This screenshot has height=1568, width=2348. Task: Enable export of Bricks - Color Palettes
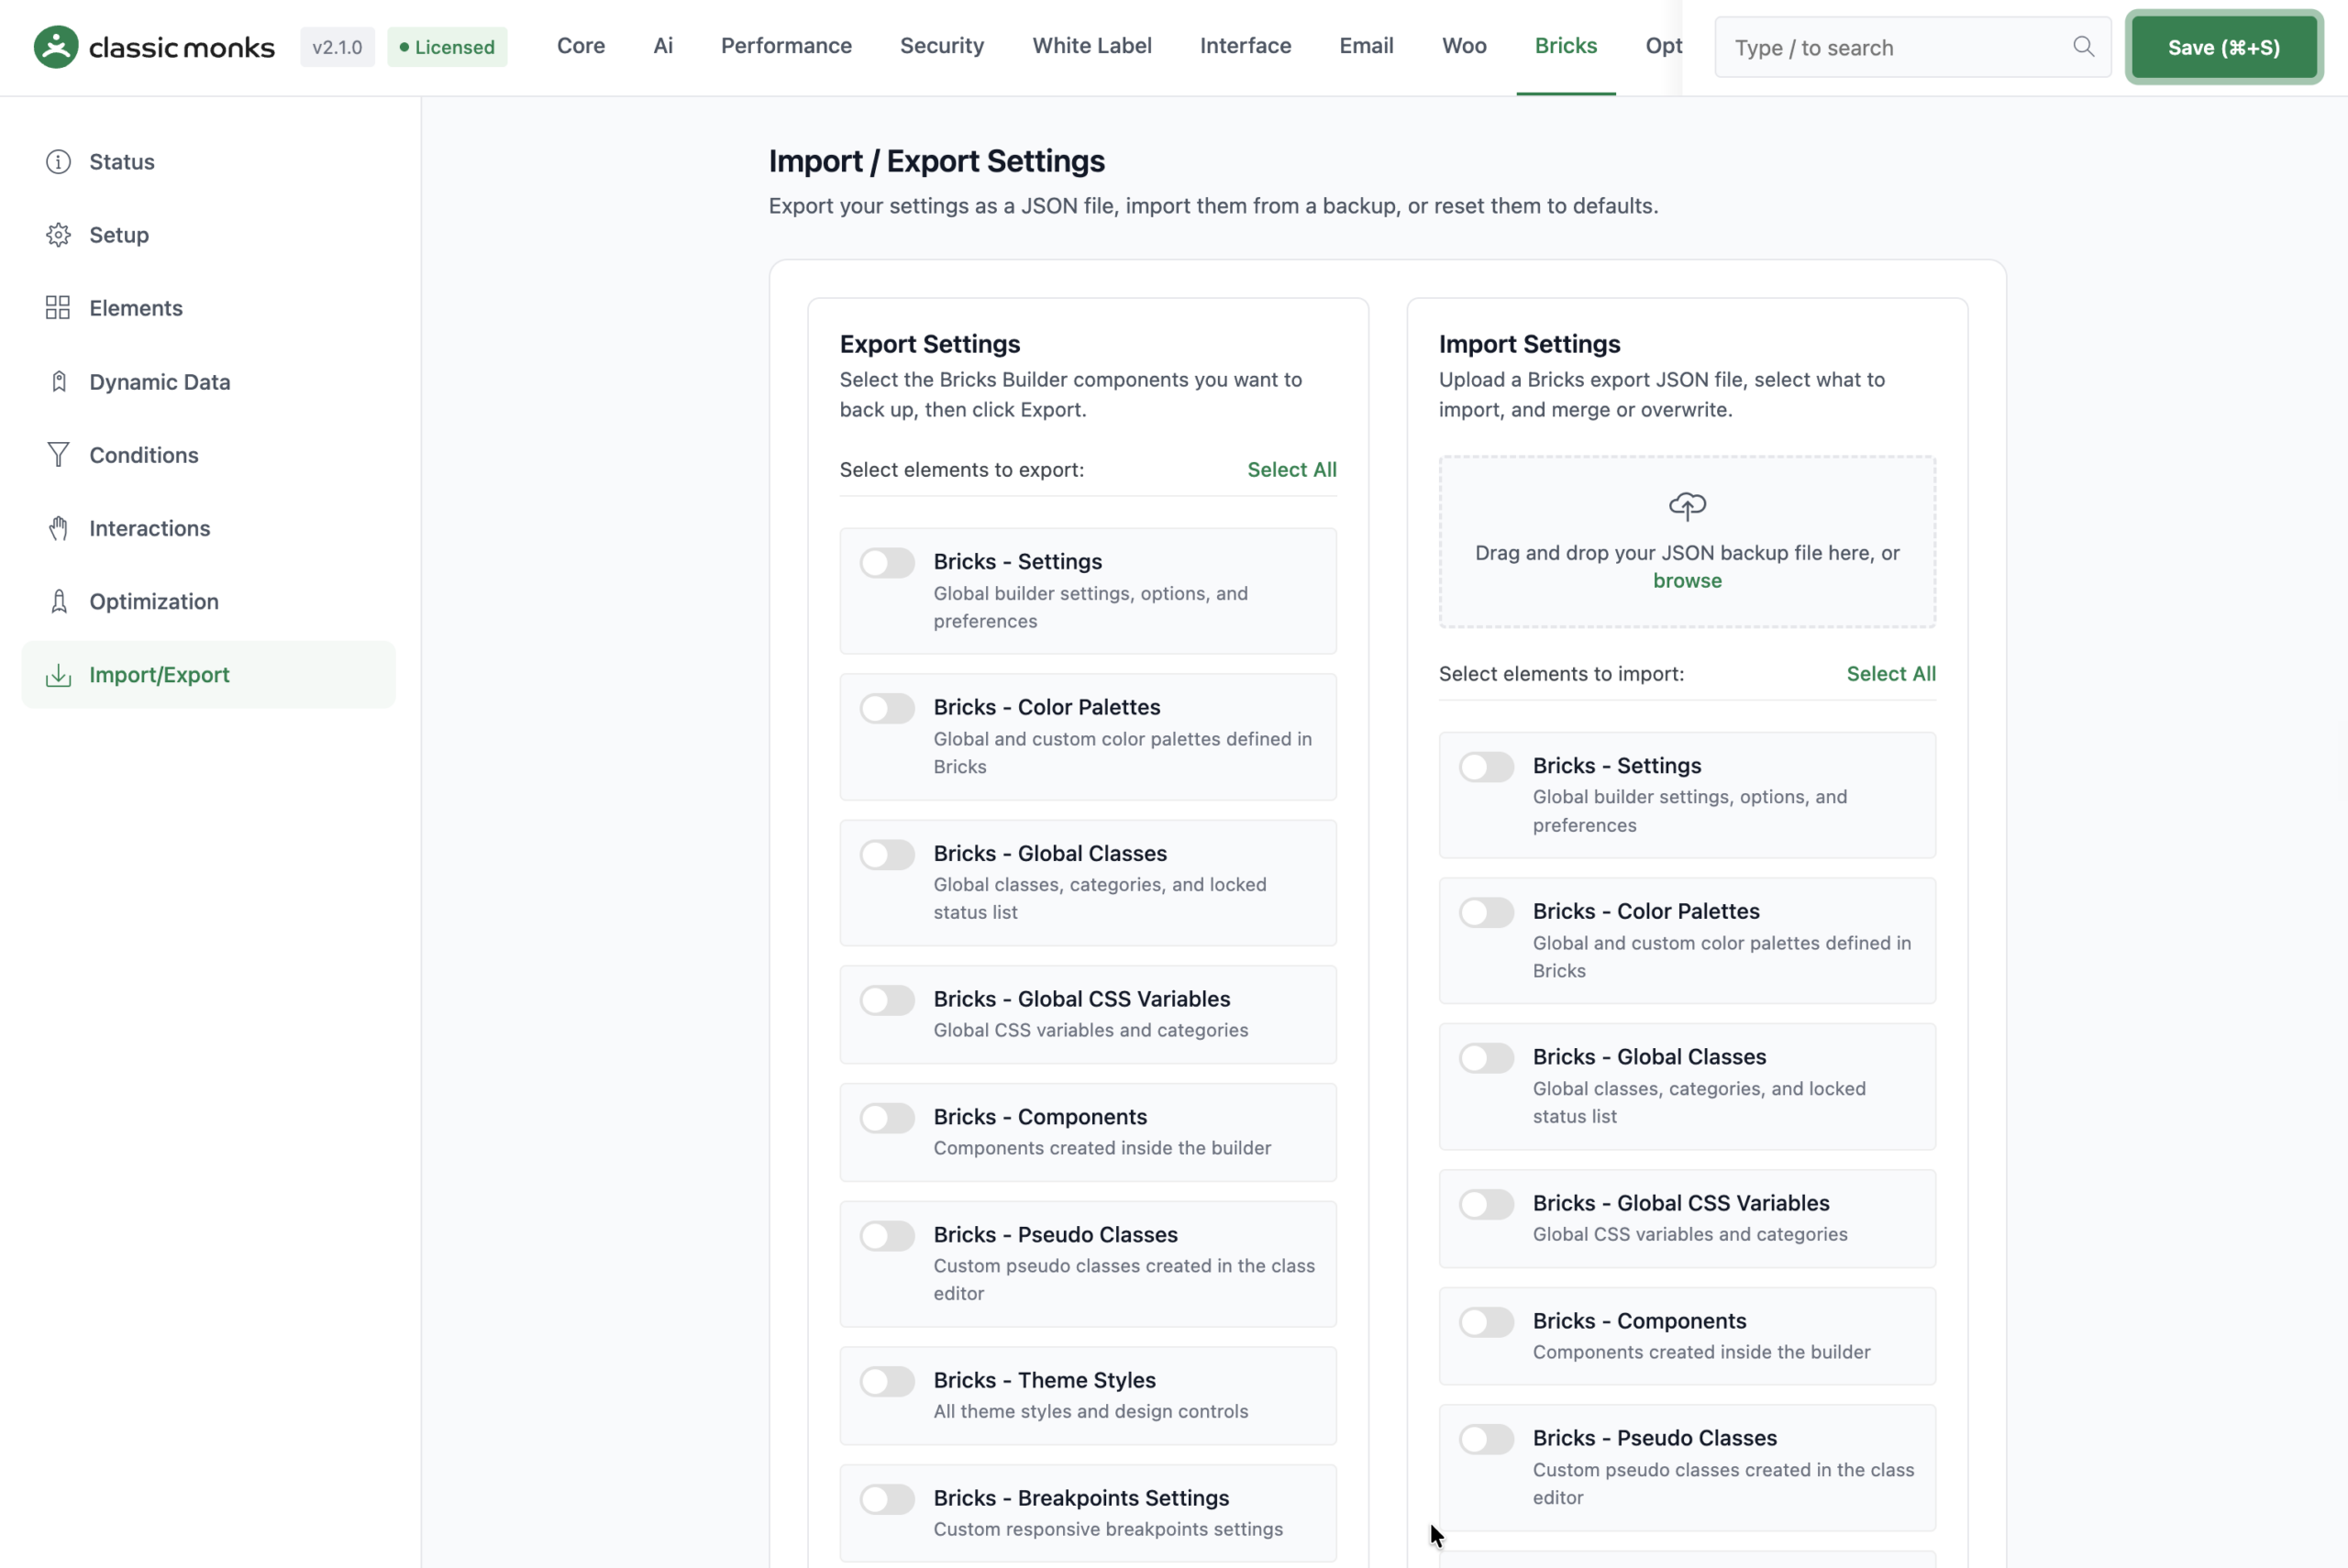click(x=887, y=709)
